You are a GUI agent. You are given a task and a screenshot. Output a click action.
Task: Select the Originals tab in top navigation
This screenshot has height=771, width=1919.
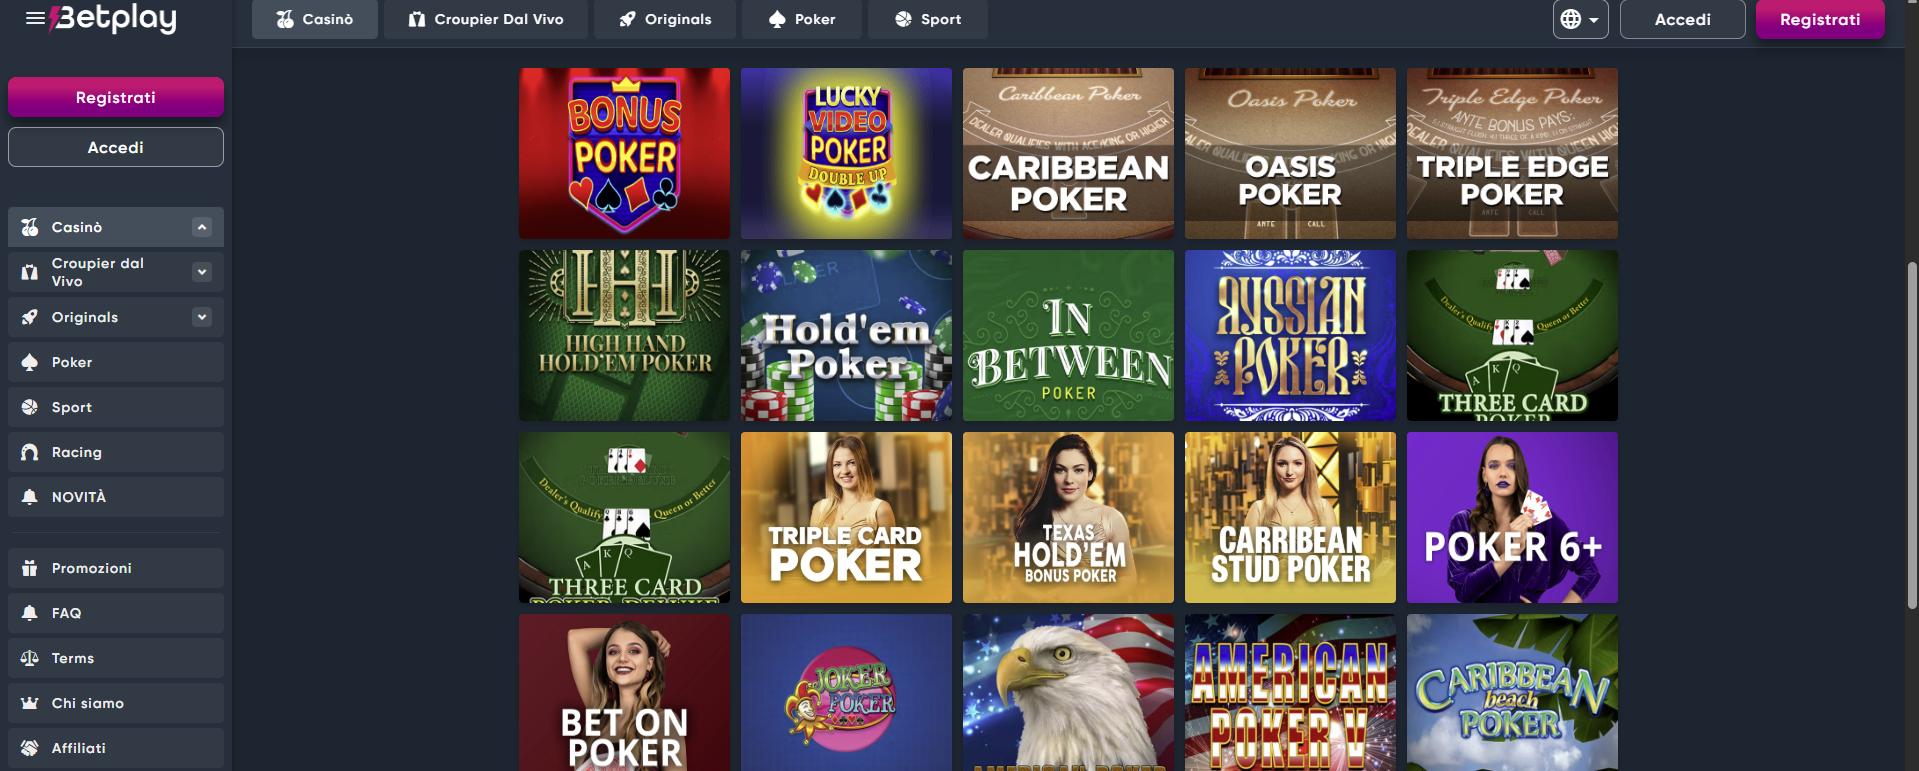tap(665, 19)
